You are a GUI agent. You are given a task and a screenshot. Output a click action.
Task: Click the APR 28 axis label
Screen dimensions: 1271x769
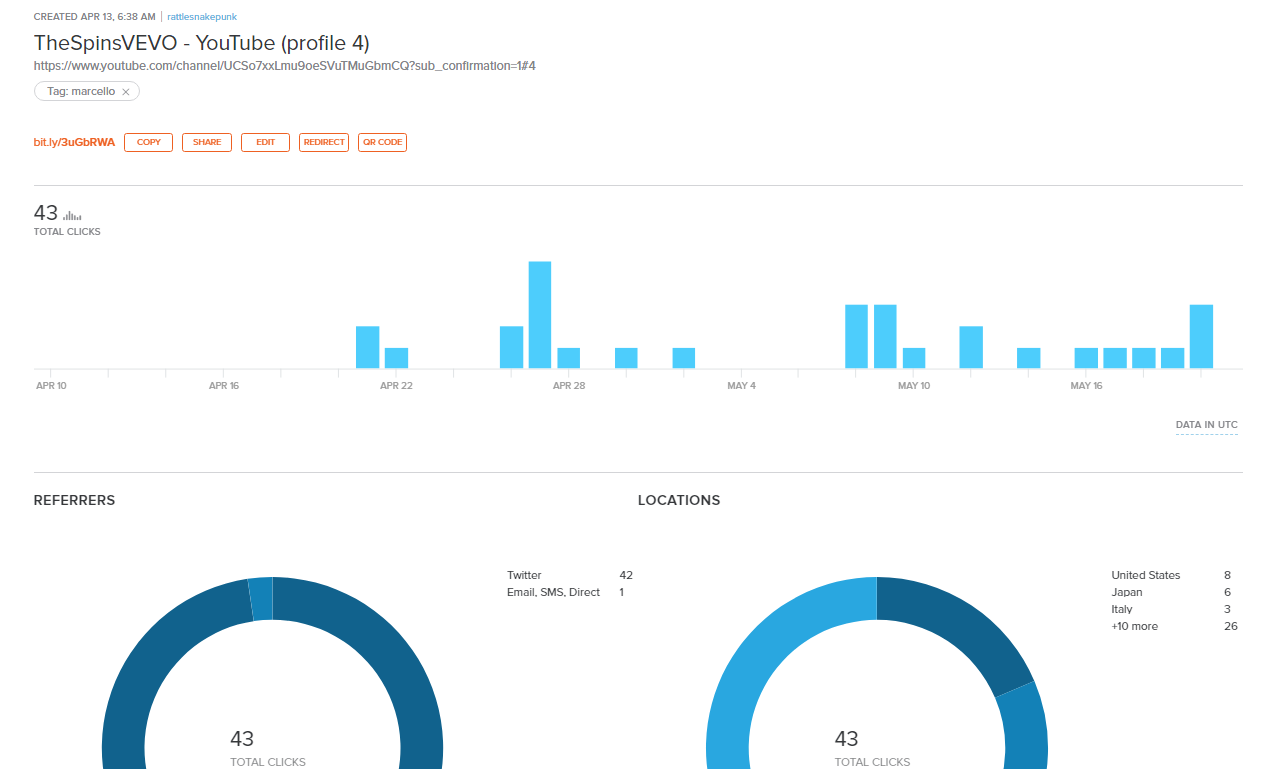(x=569, y=386)
